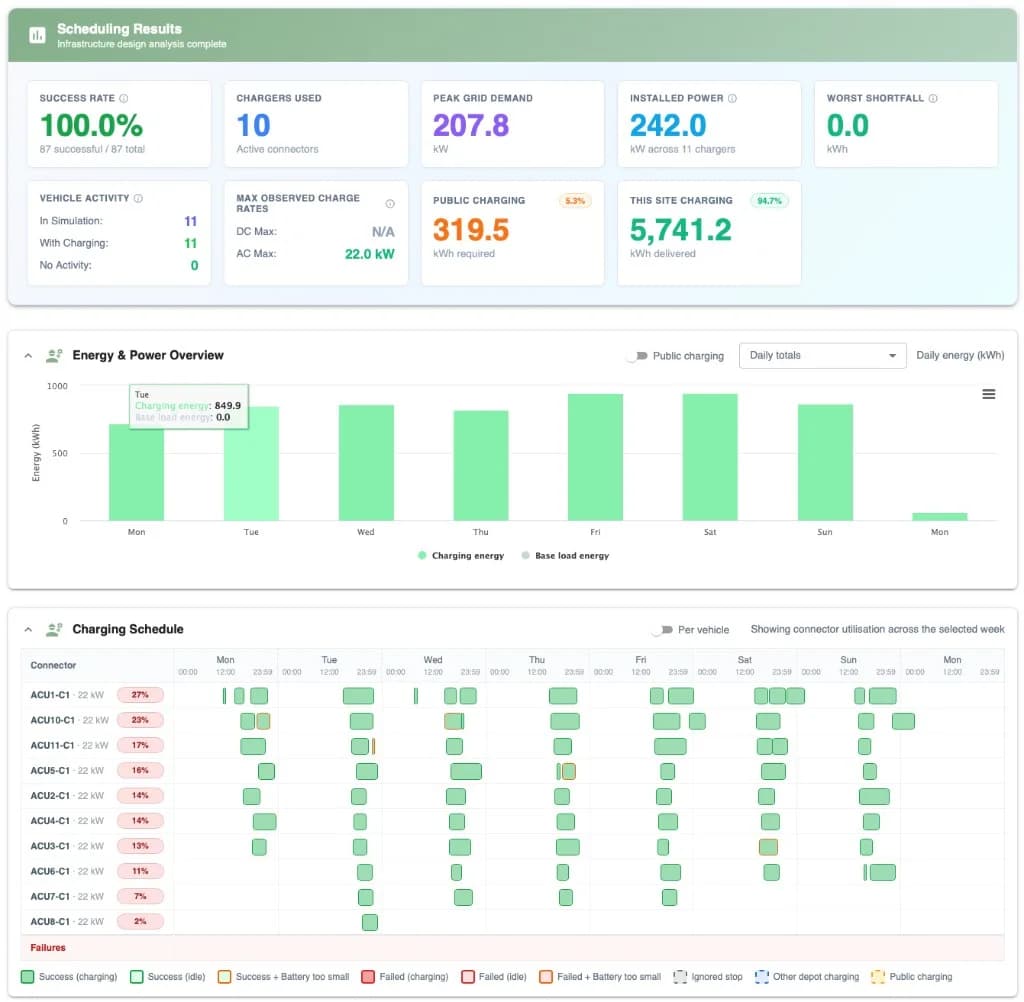This screenshot has height=1002, width=1024.
Task: Click the Success + Battery too small swatch
Action: [x=224, y=977]
